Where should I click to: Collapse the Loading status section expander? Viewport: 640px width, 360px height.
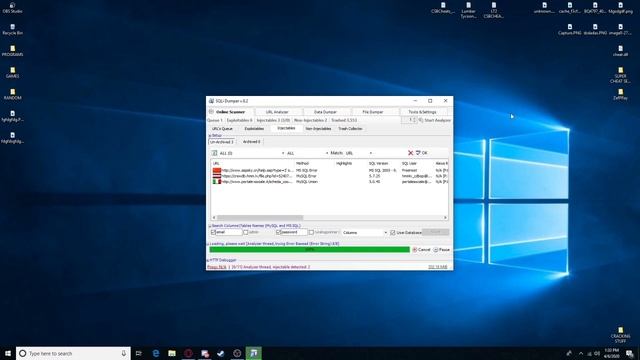pyautogui.click(x=208, y=244)
